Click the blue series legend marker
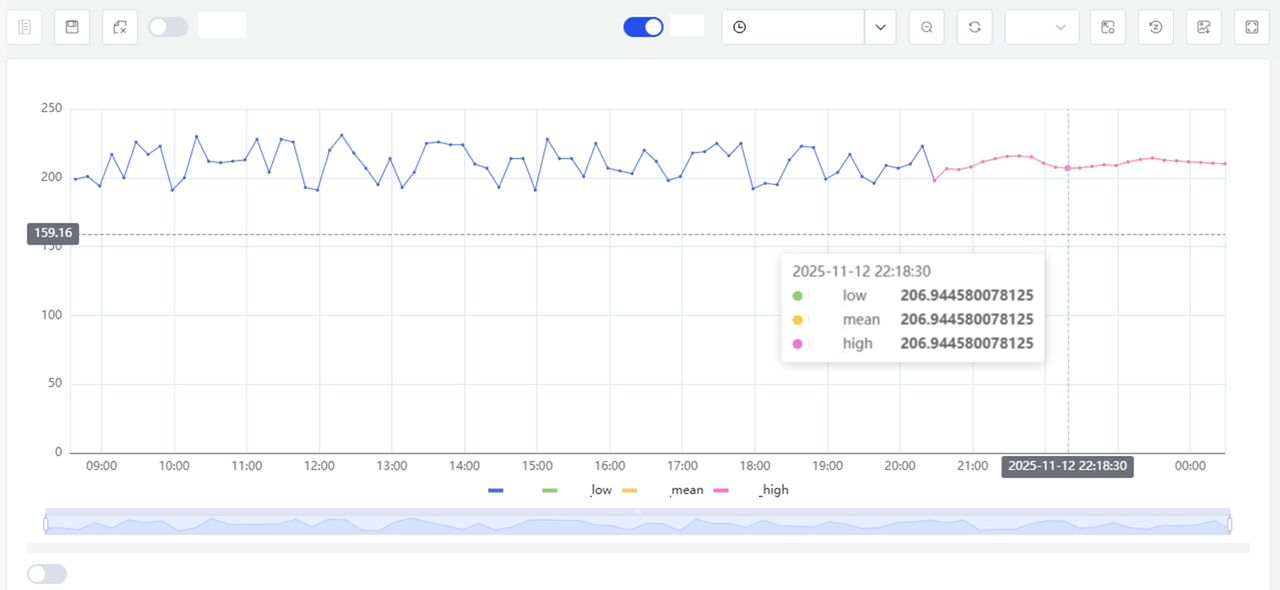 click(496, 490)
